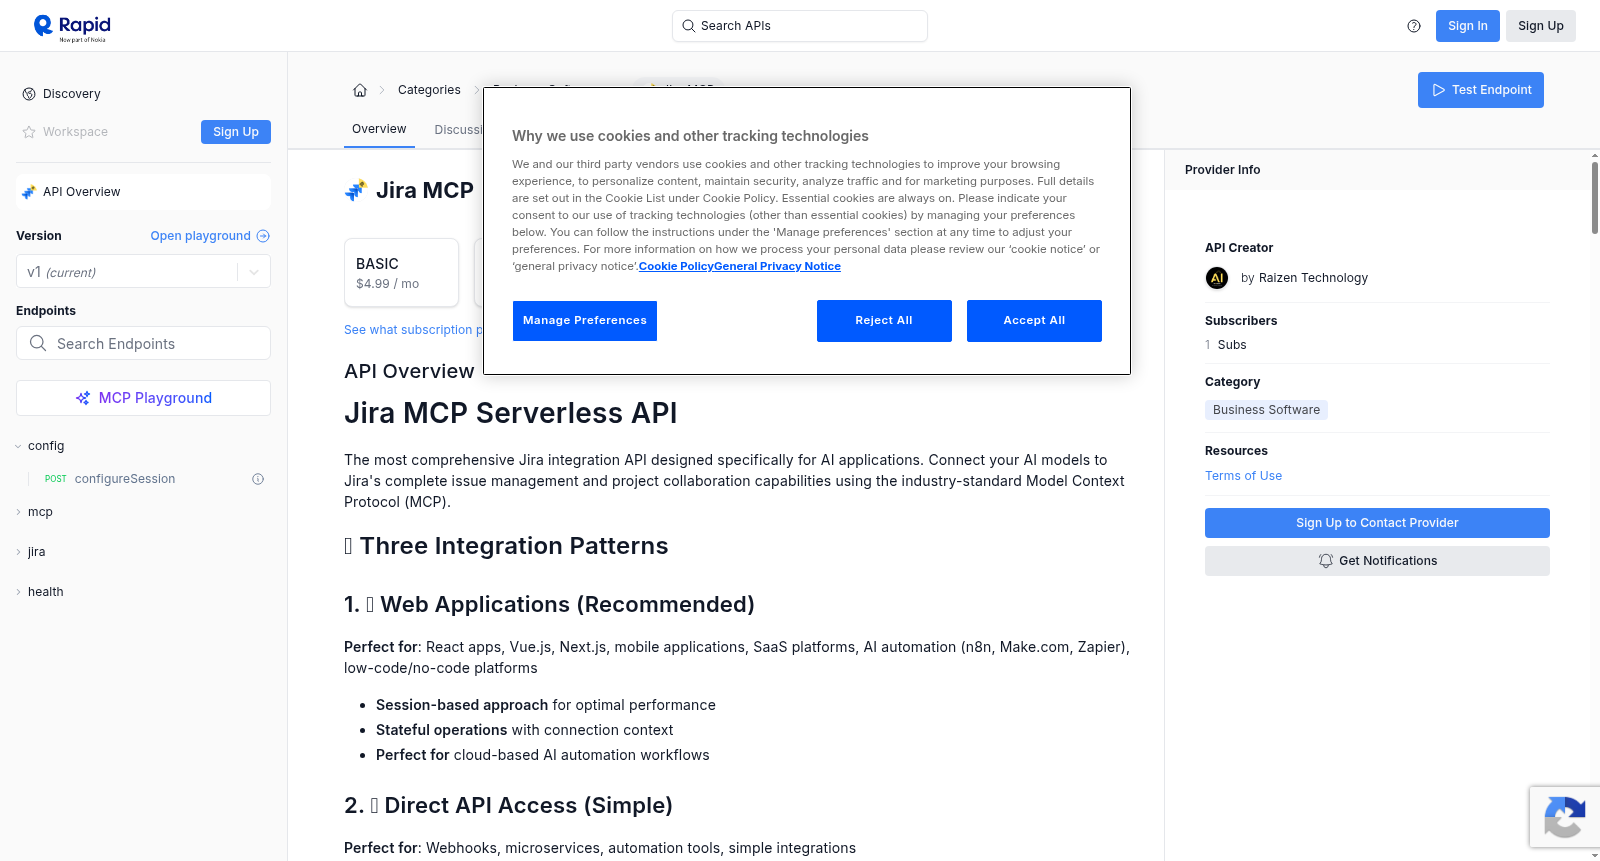Screen dimensions: 1600x861
Task: Follow the Open playground link
Action: tap(210, 236)
